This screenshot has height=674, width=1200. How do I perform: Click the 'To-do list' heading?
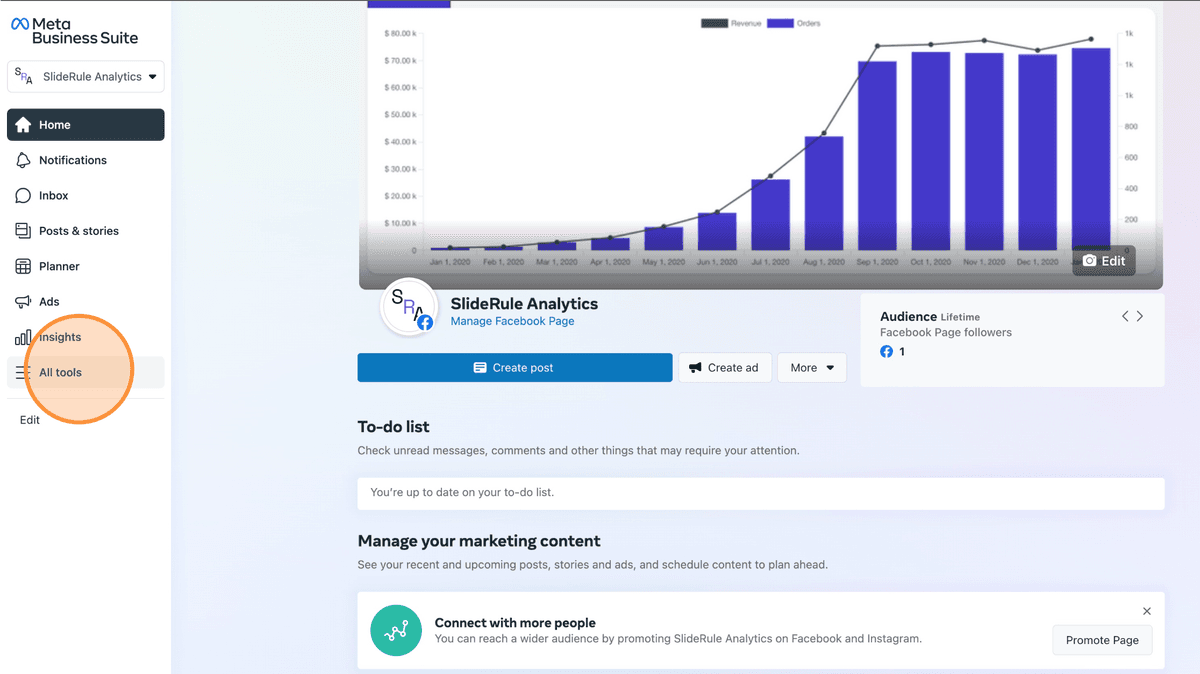(394, 427)
